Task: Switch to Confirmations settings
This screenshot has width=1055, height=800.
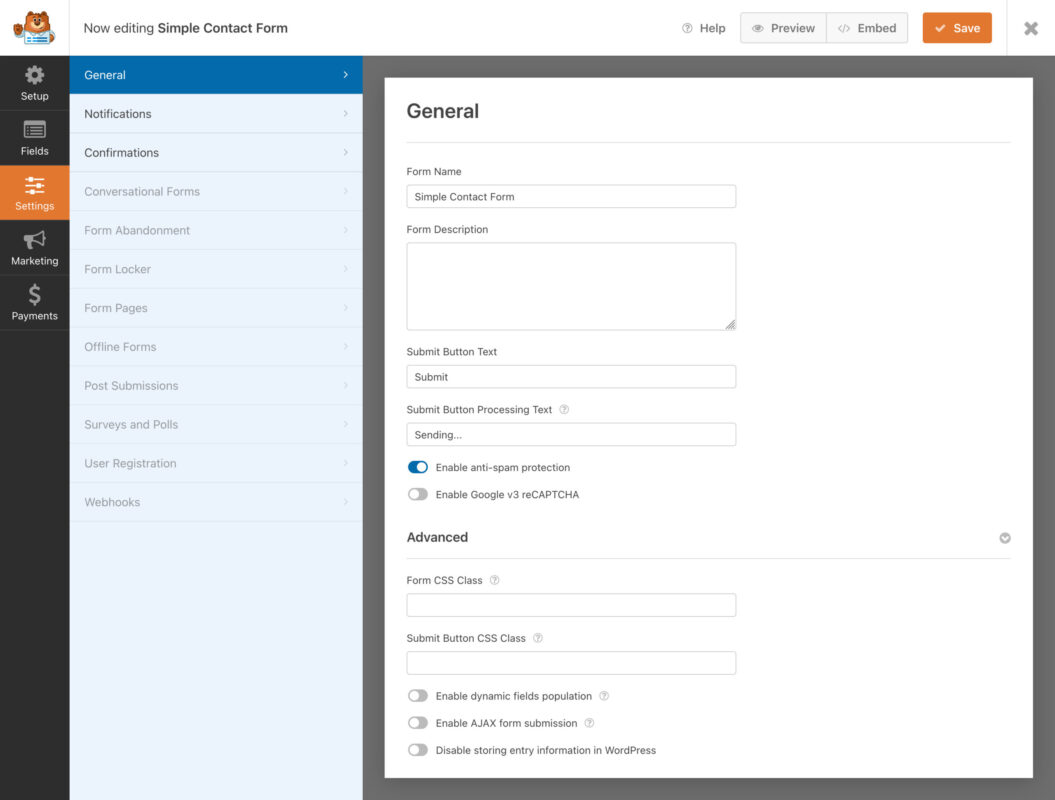Action: [216, 152]
